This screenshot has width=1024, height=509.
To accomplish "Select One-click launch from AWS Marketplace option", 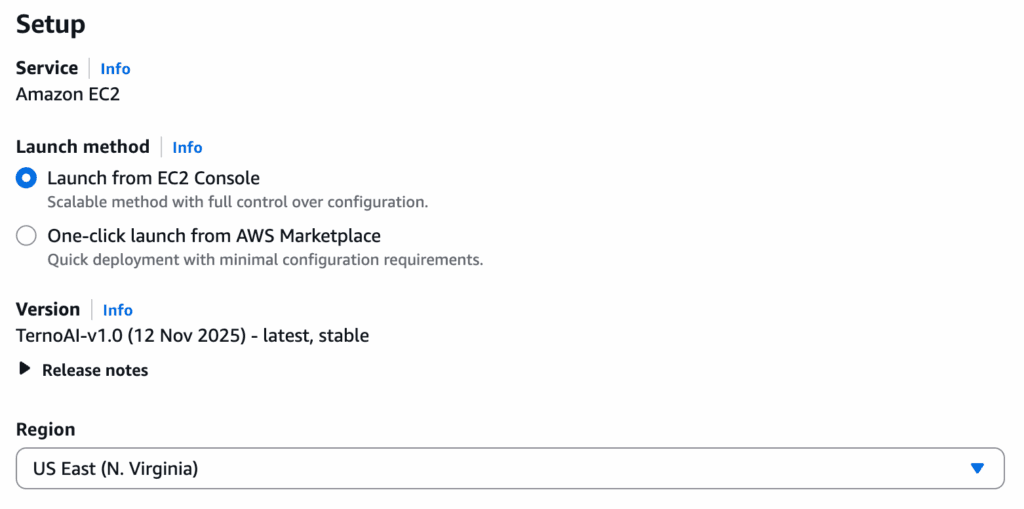I will (x=26, y=236).
